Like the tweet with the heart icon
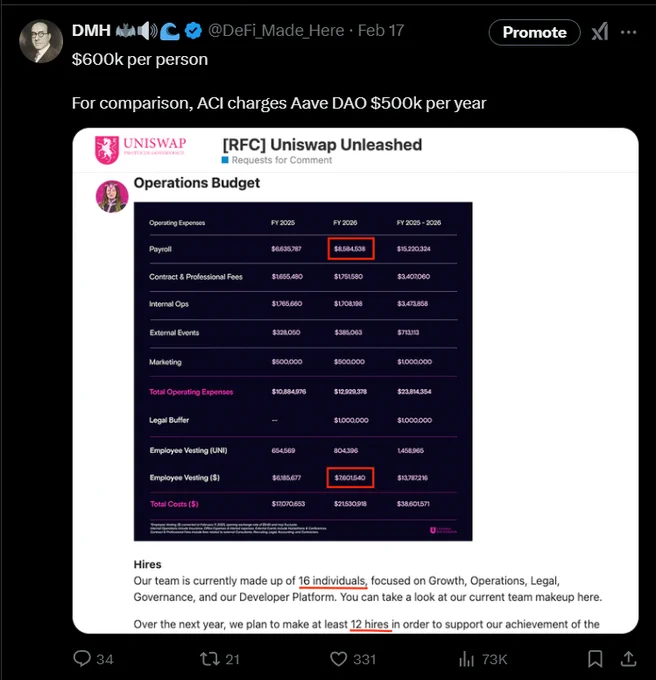The height and width of the screenshot is (680, 656). 339,659
